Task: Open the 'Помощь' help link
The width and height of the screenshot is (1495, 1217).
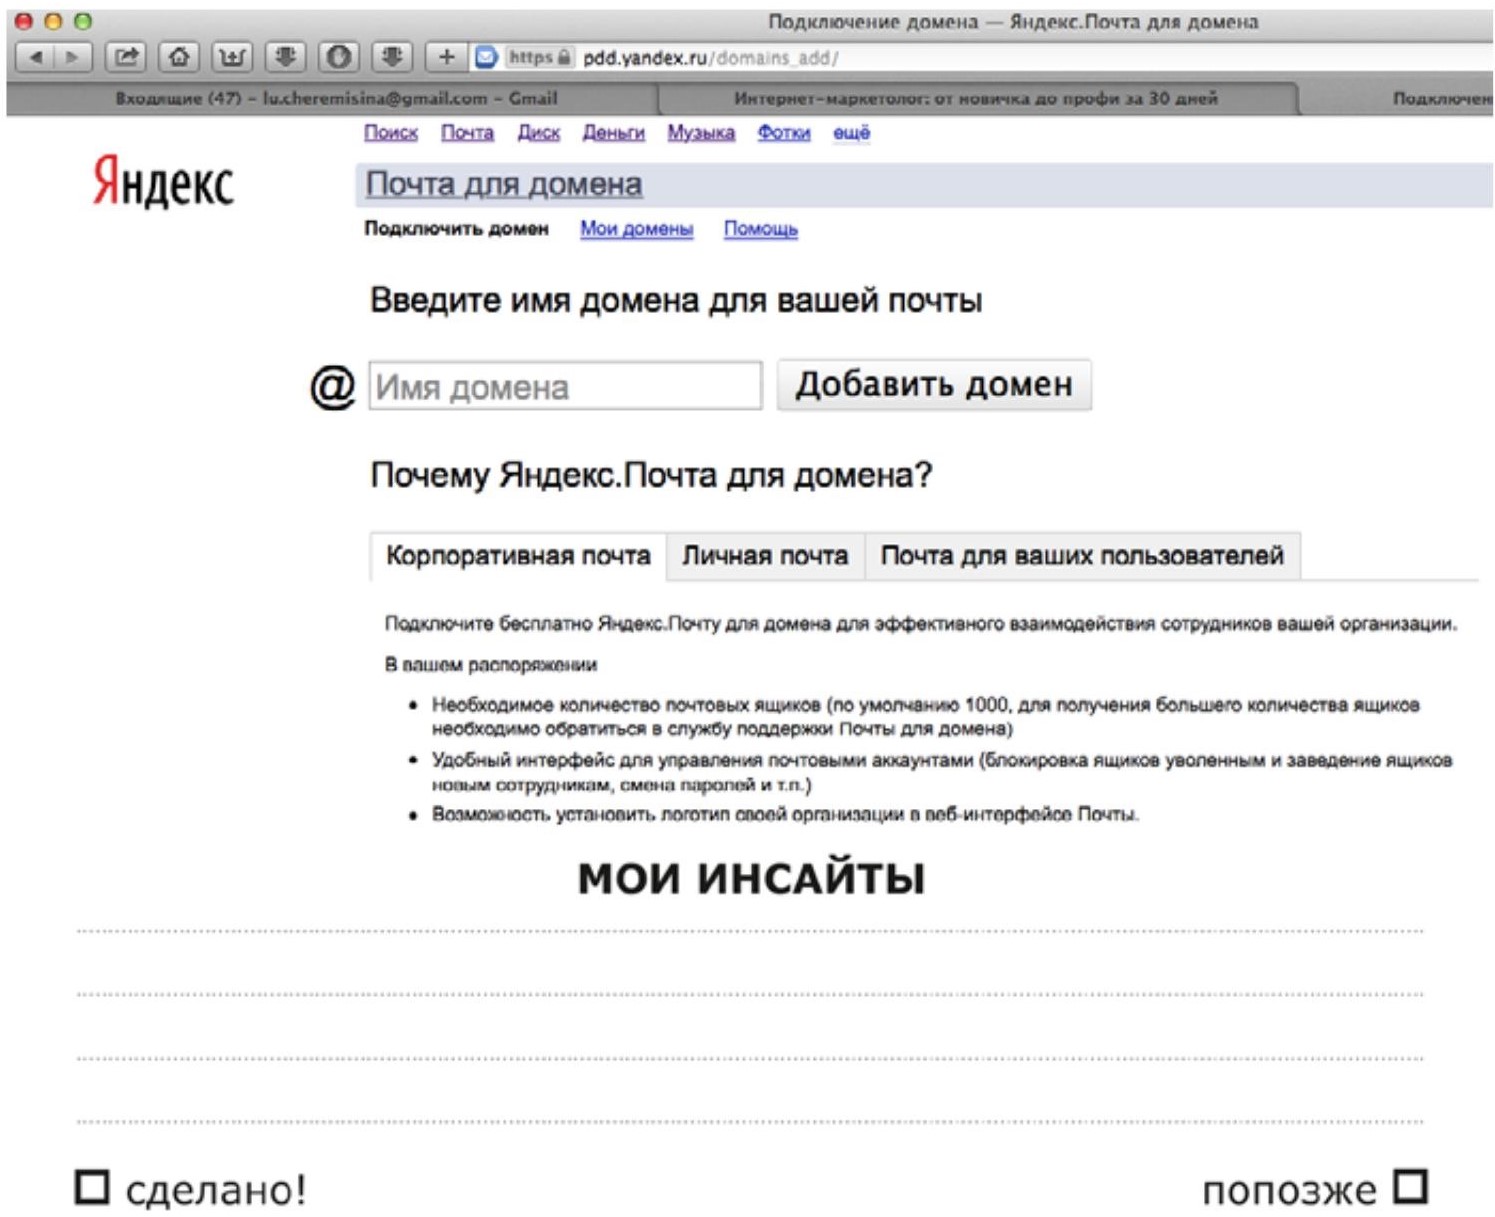Action: 760,229
